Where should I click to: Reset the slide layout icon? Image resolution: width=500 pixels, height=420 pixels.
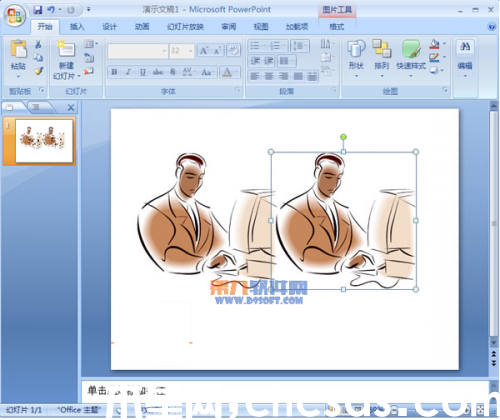(89, 57)
